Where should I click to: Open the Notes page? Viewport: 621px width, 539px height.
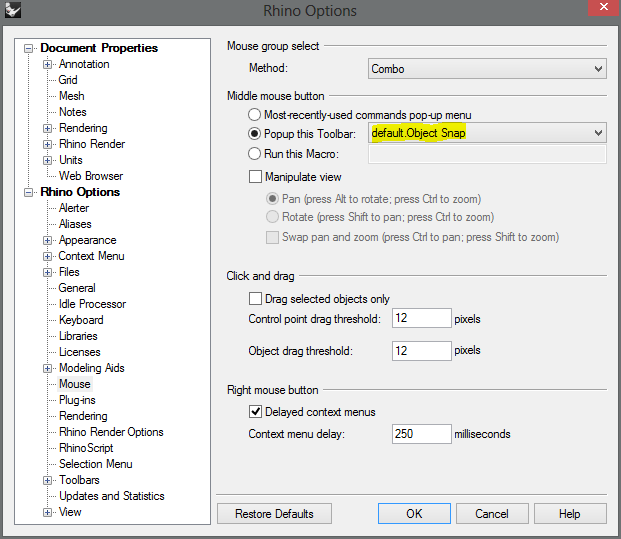click(x=73, y=112)
